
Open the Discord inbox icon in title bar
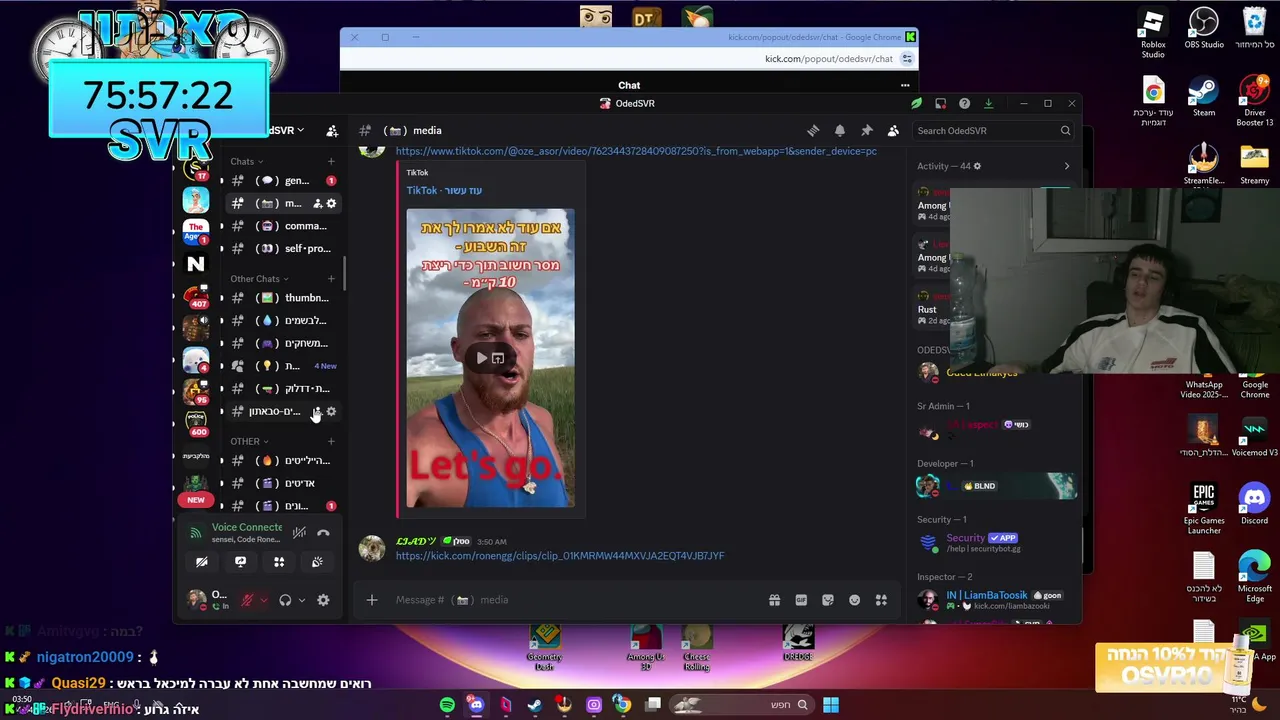940,103
